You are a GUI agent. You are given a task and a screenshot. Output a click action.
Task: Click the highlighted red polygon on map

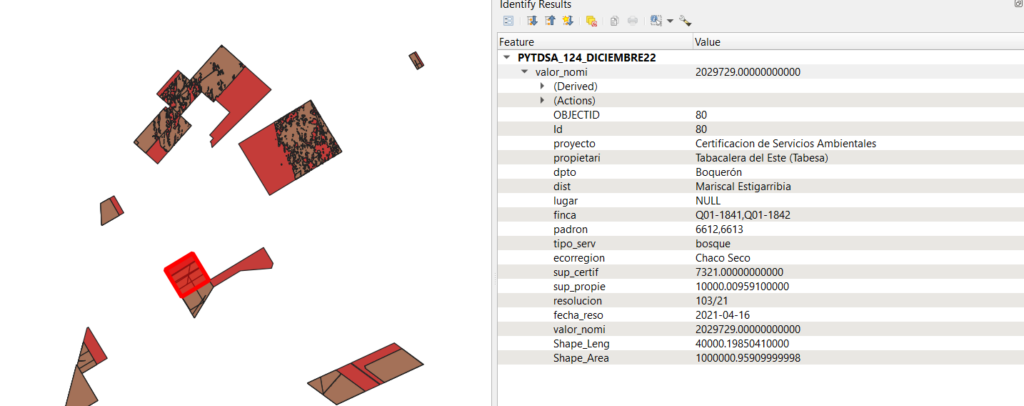coord(186,275)
